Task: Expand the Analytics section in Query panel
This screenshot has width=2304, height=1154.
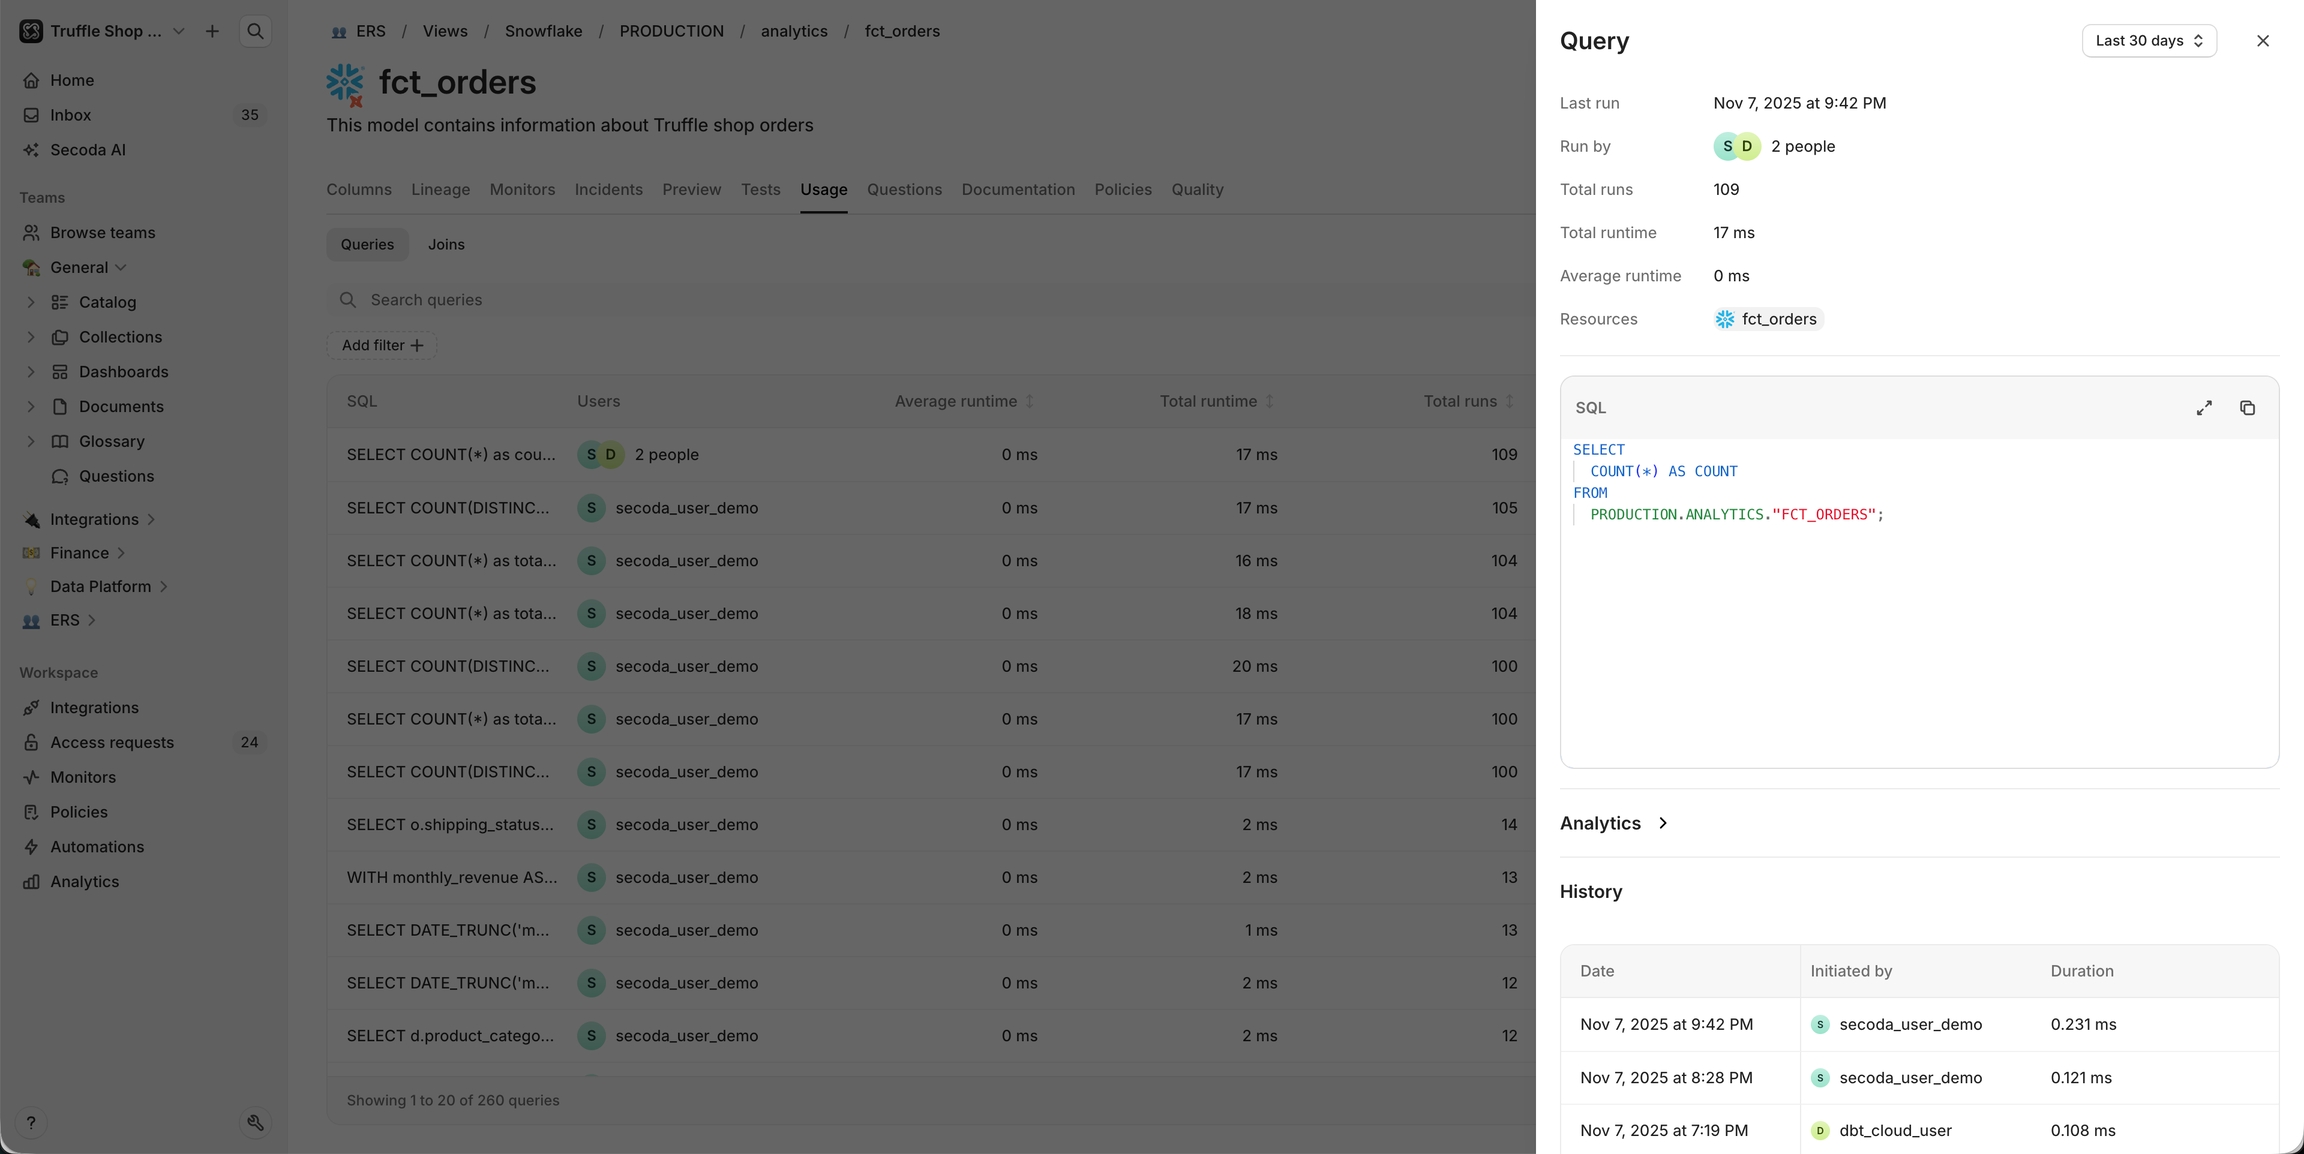Action: pos(1614,823)
